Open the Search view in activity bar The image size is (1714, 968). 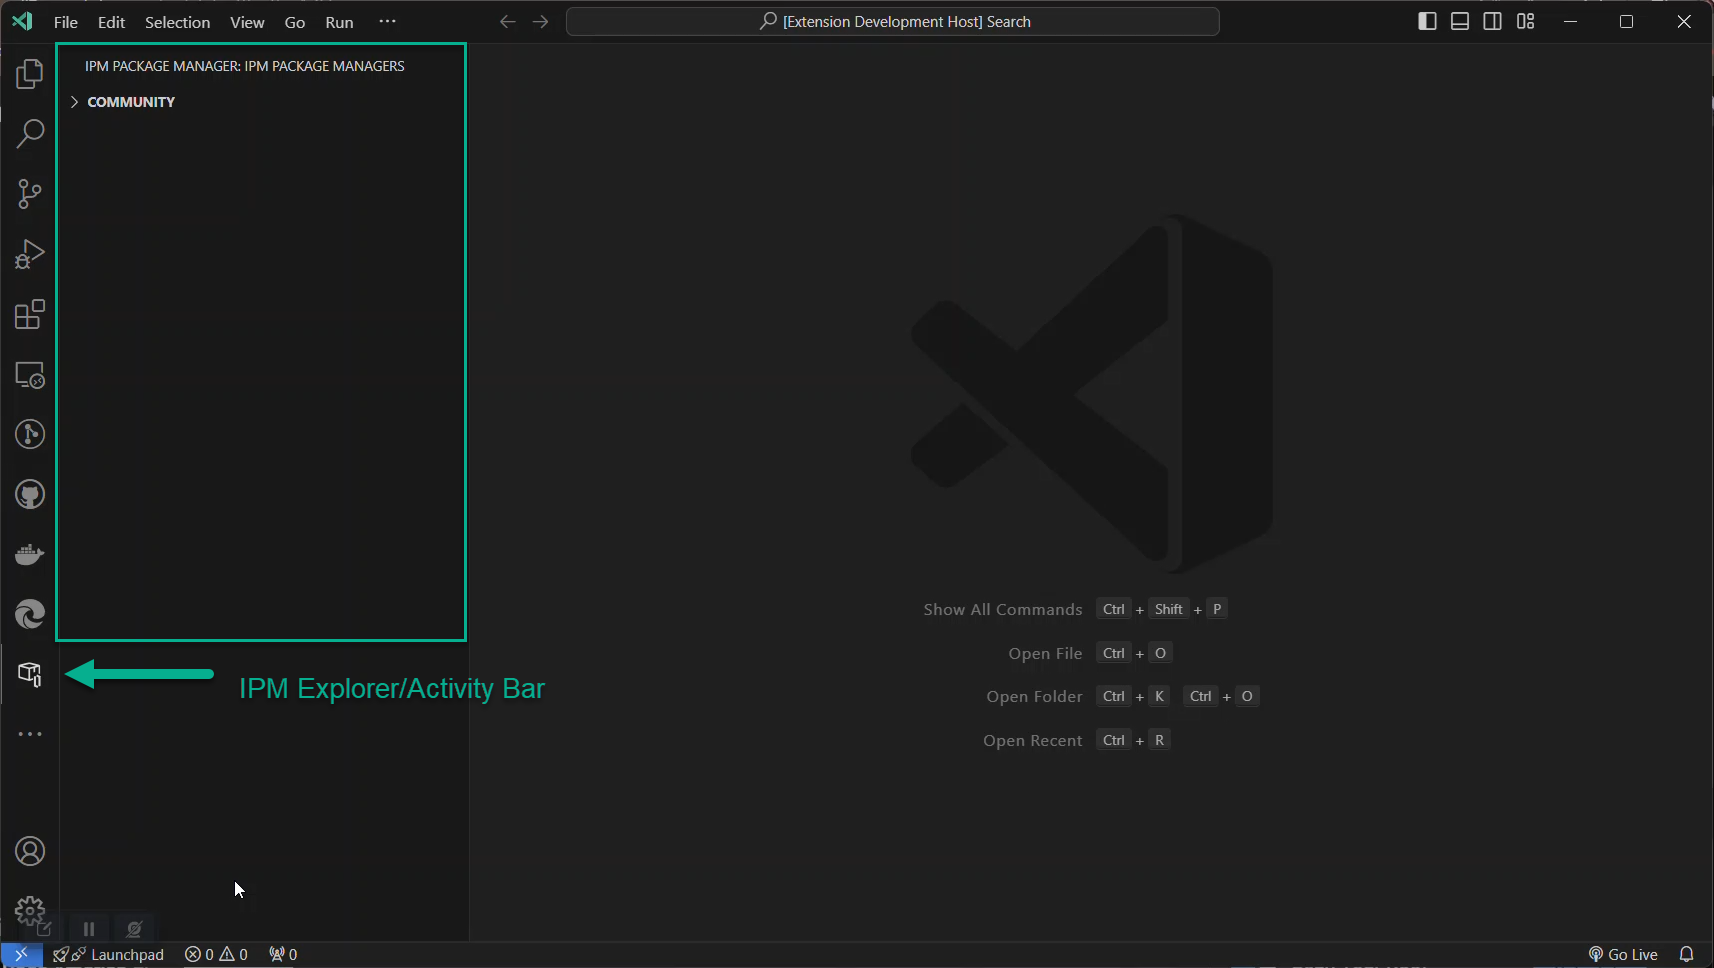pyautogui.click(x=30, y=133)
